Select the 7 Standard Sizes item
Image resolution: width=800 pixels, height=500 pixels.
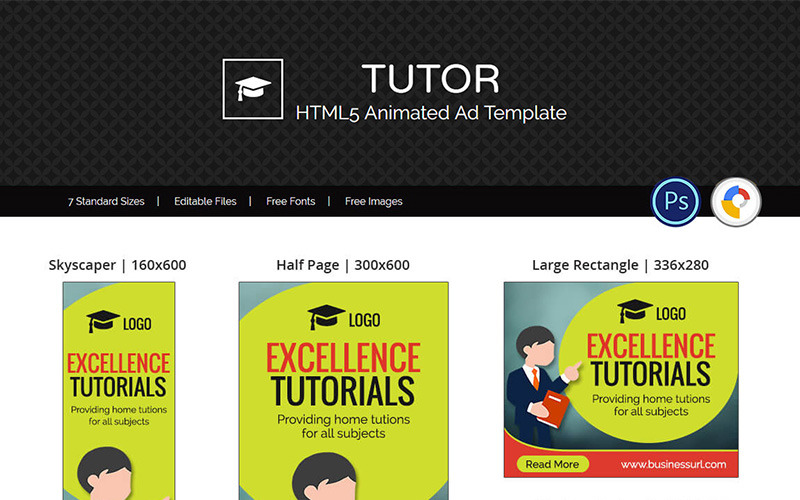click(x=106, y=202)
